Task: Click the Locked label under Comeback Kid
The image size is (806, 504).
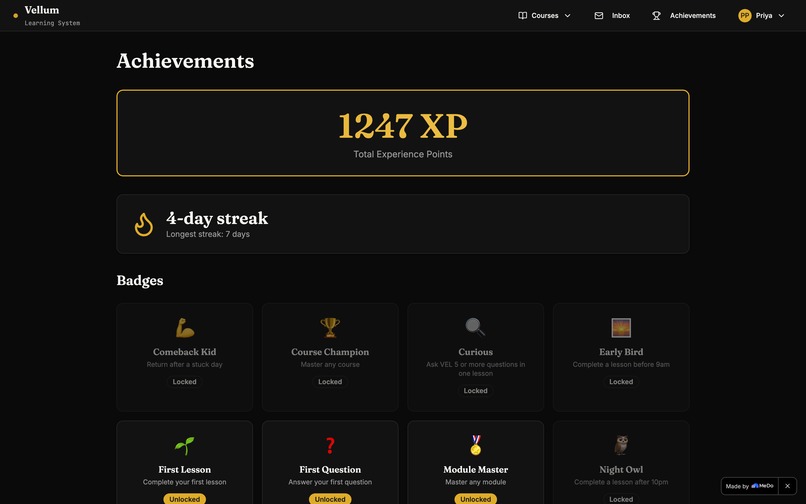Action: coord(185,382)
